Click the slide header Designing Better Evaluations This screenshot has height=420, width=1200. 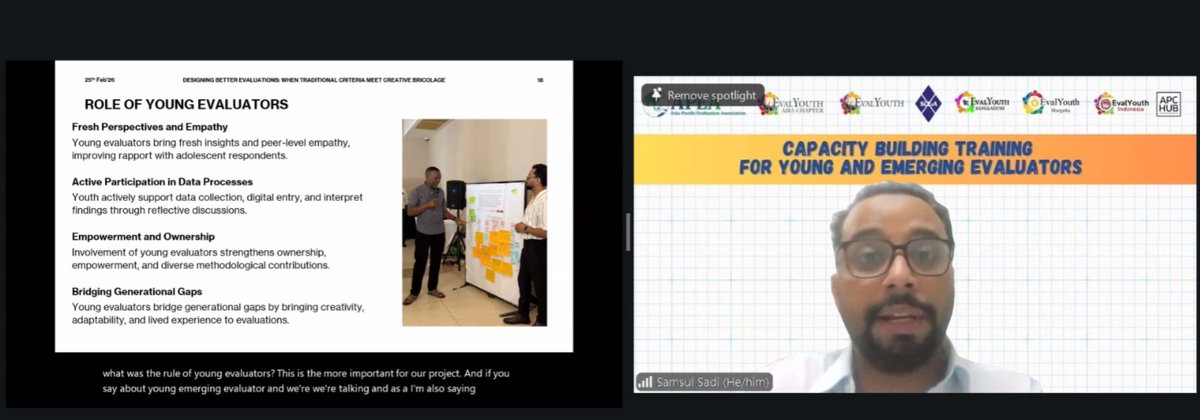click(x=314, y=79)
